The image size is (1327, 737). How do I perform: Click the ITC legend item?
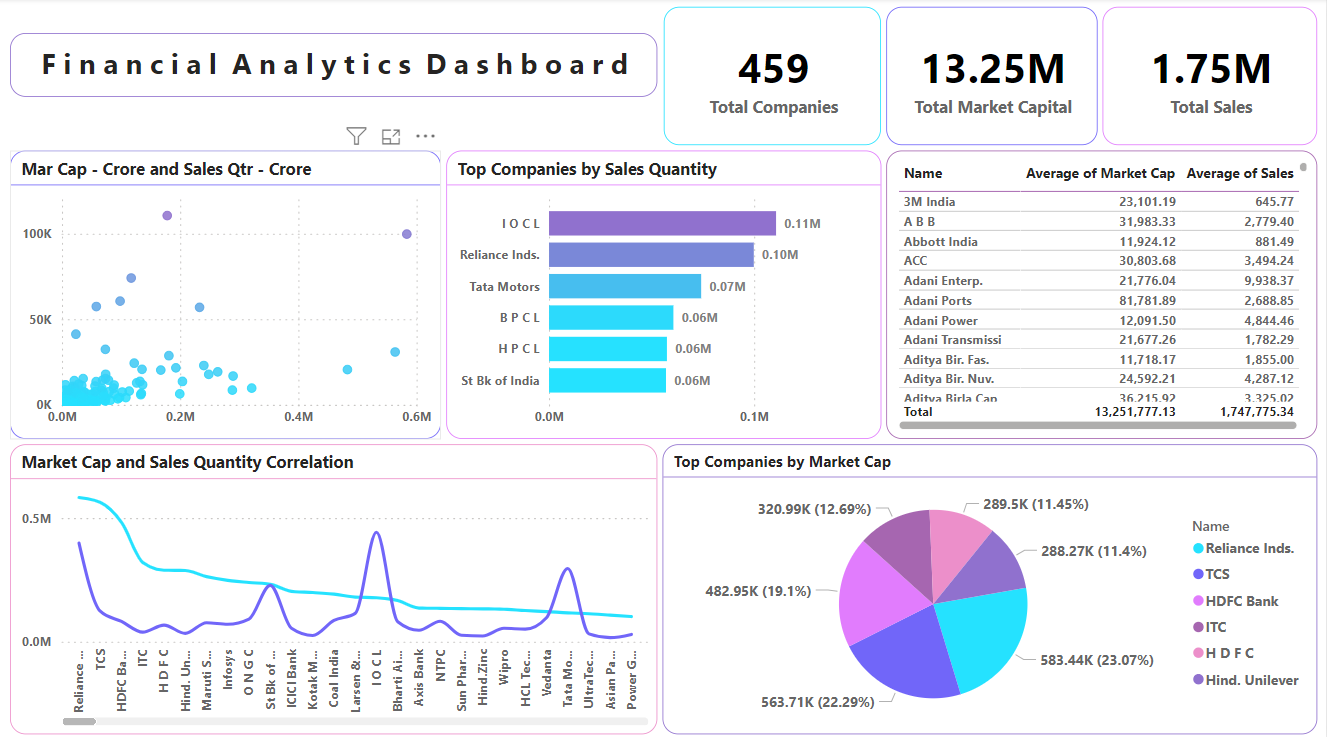pos(1215,627)
